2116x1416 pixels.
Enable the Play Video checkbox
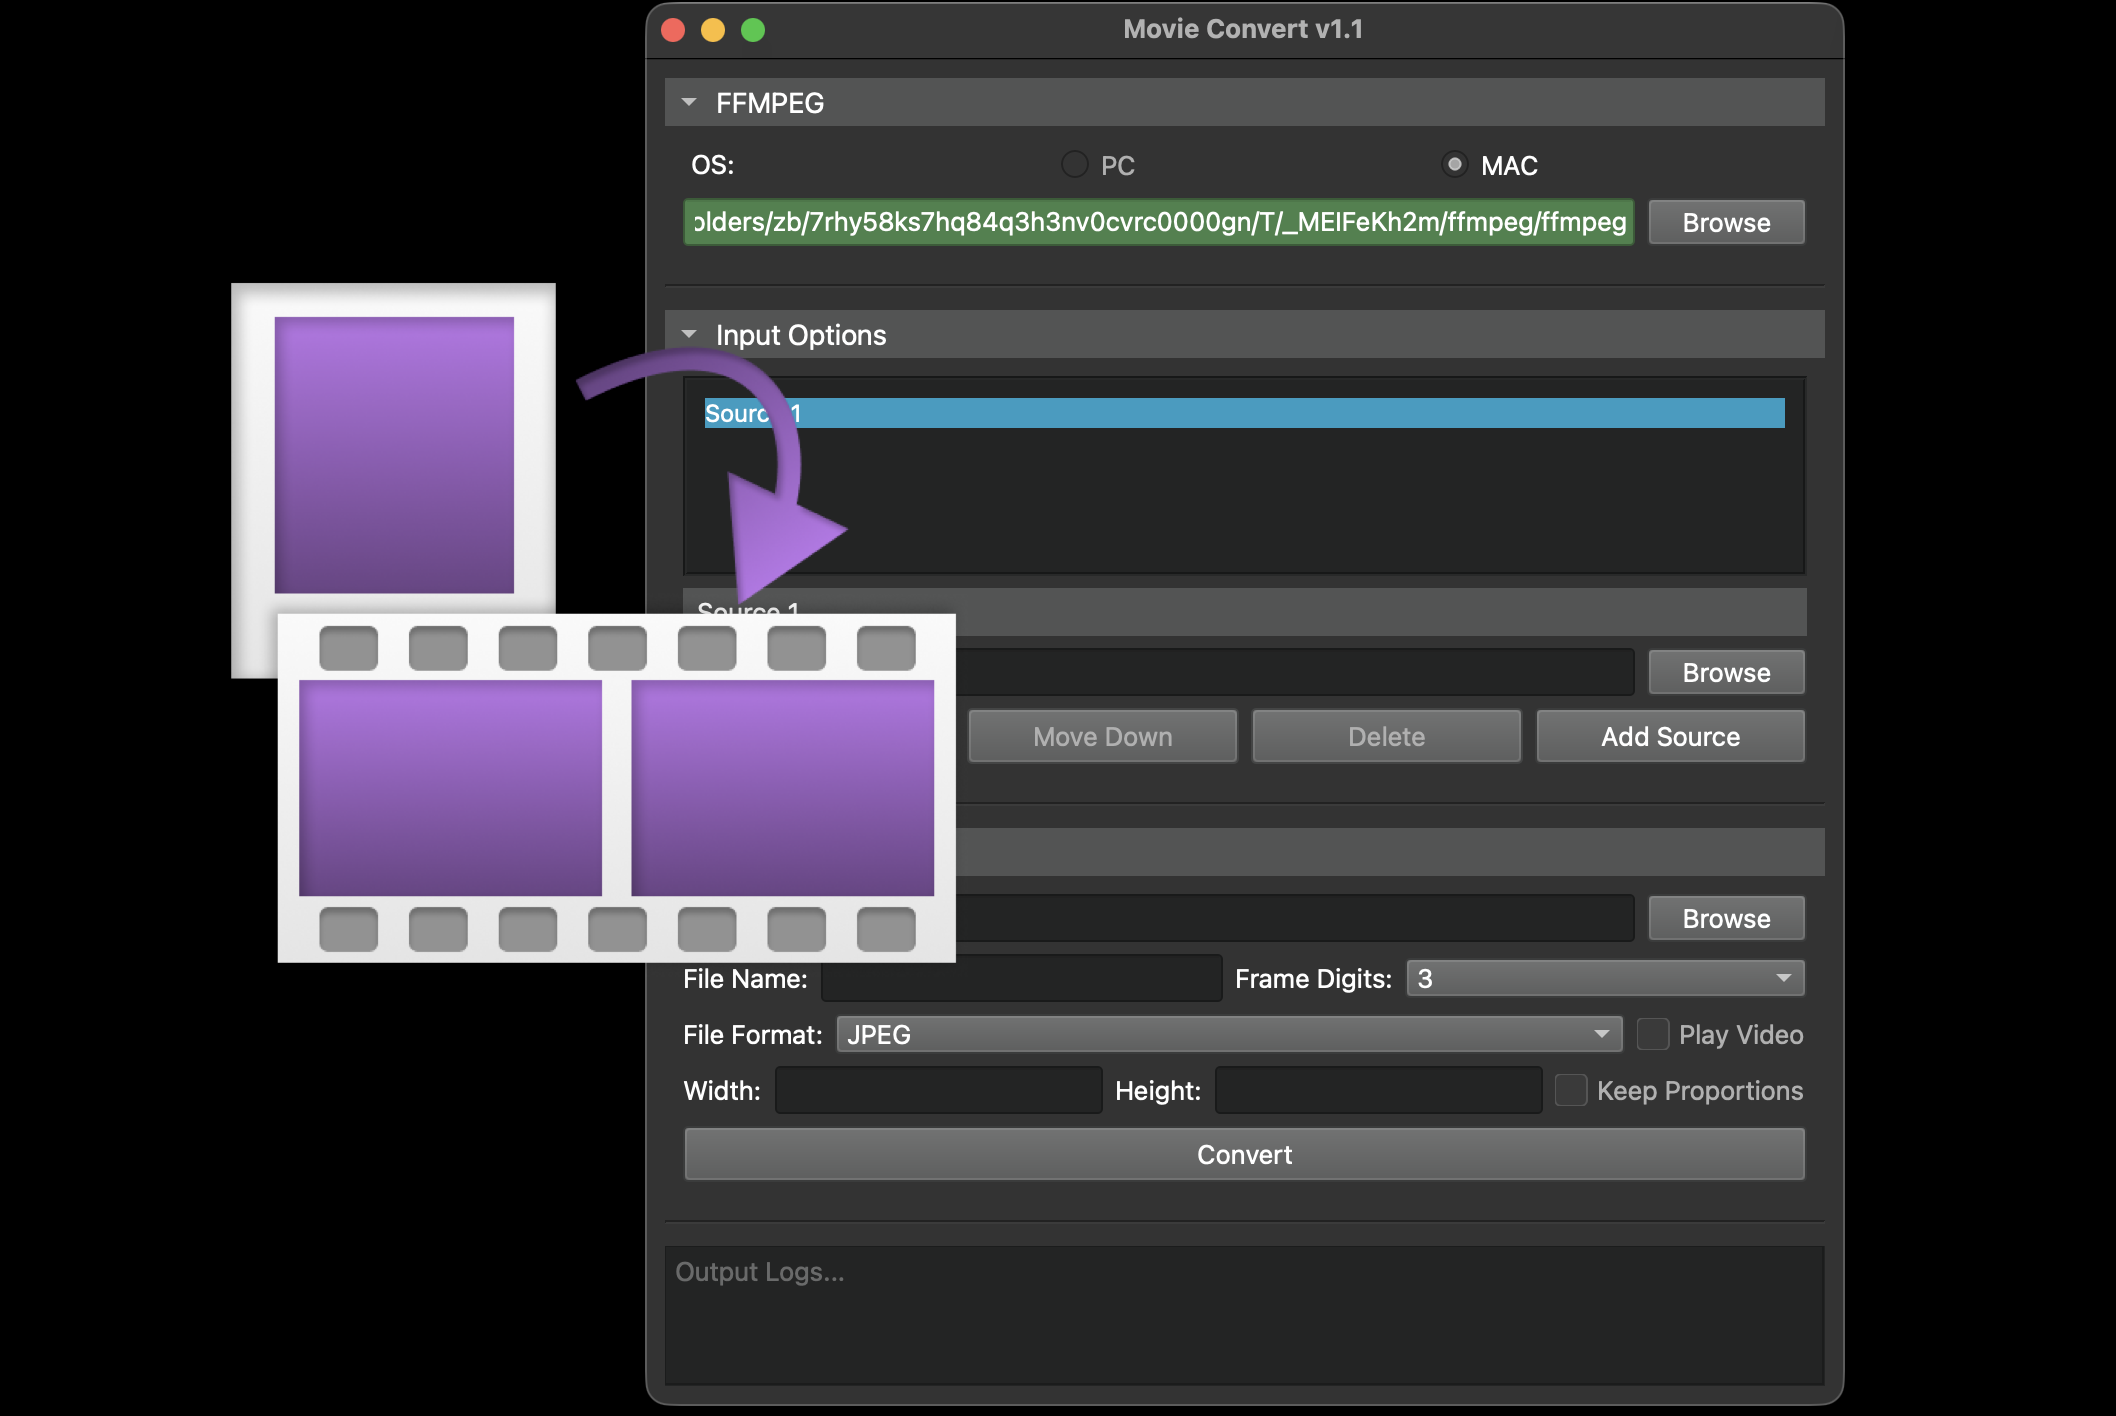point(1652,1034)
